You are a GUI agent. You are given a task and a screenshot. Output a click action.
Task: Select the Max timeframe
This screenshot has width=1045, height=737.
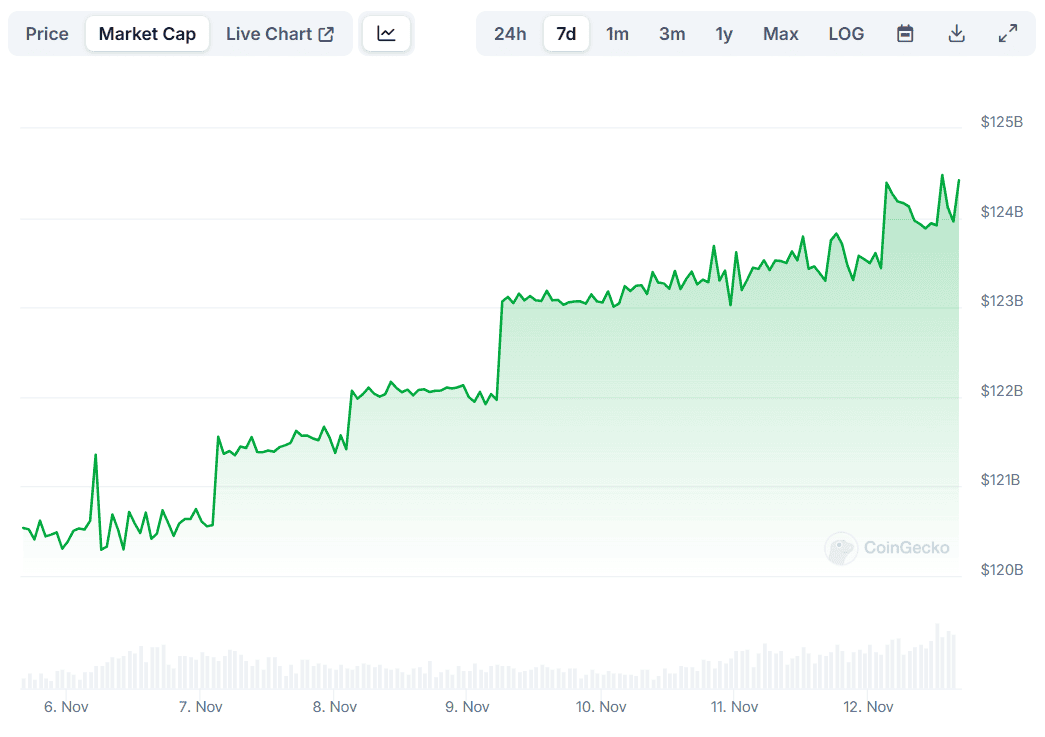pos(780,33)
